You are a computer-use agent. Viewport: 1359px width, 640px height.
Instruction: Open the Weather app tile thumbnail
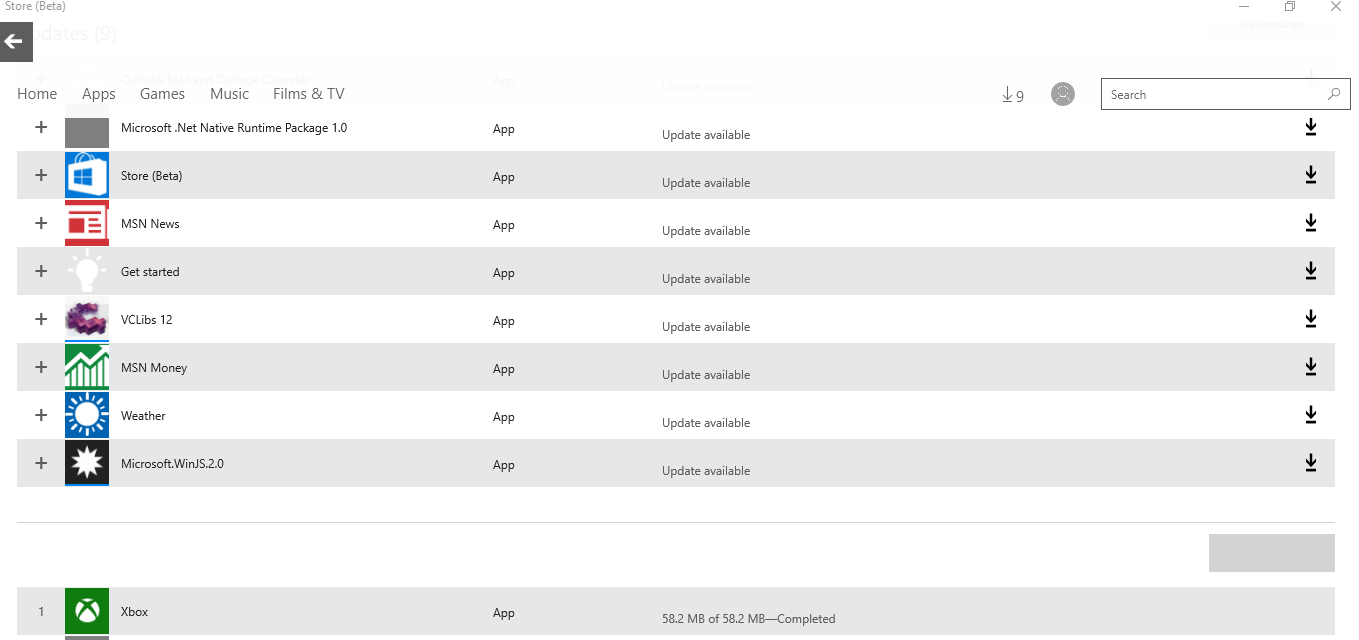[x=87, y=415]
